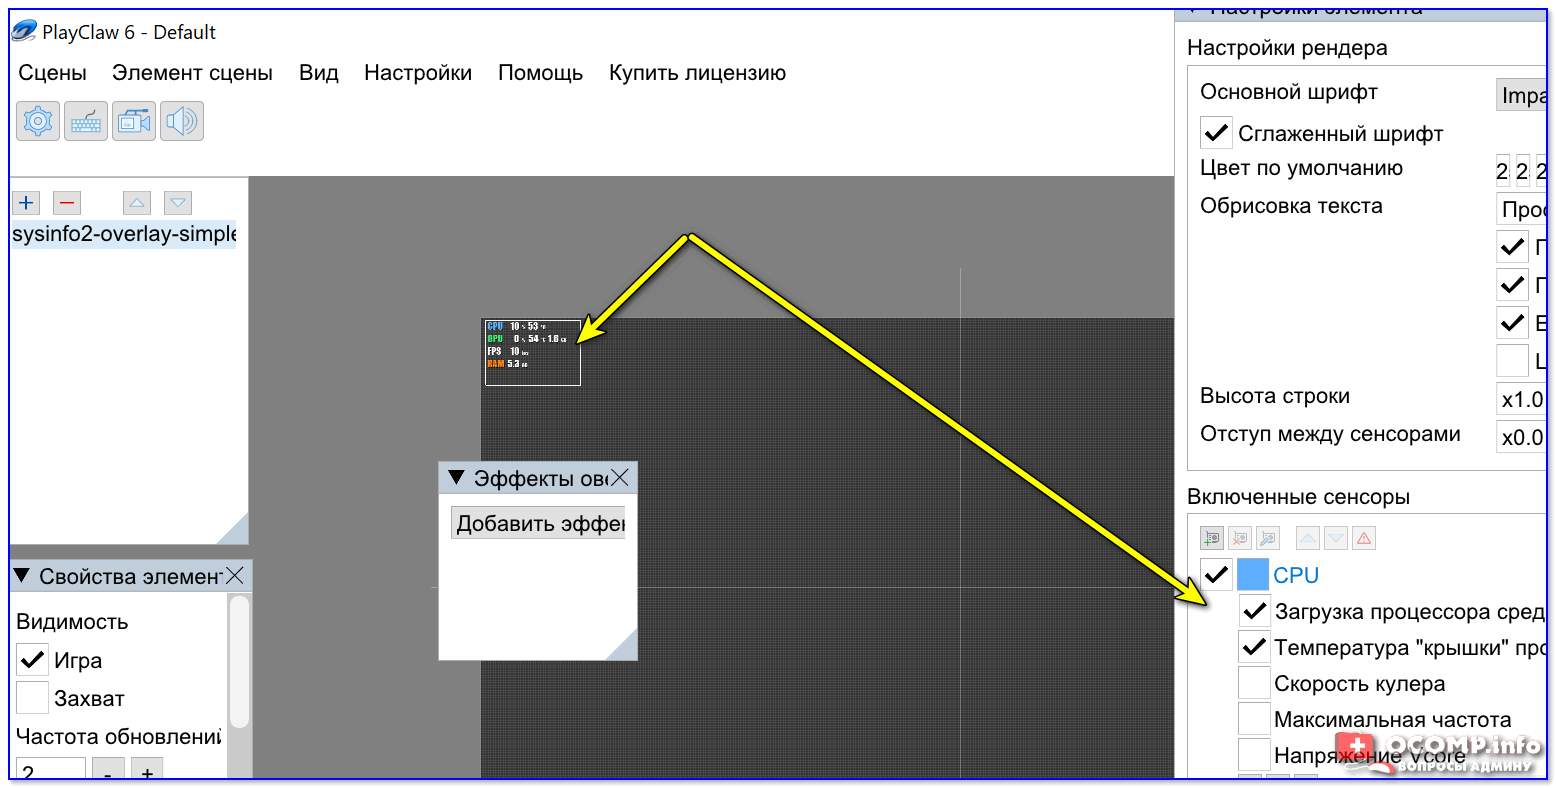Move scene element up in the list
This screenshot has width=1556, height=788.
pyautogui.click(x=137, y=203)
